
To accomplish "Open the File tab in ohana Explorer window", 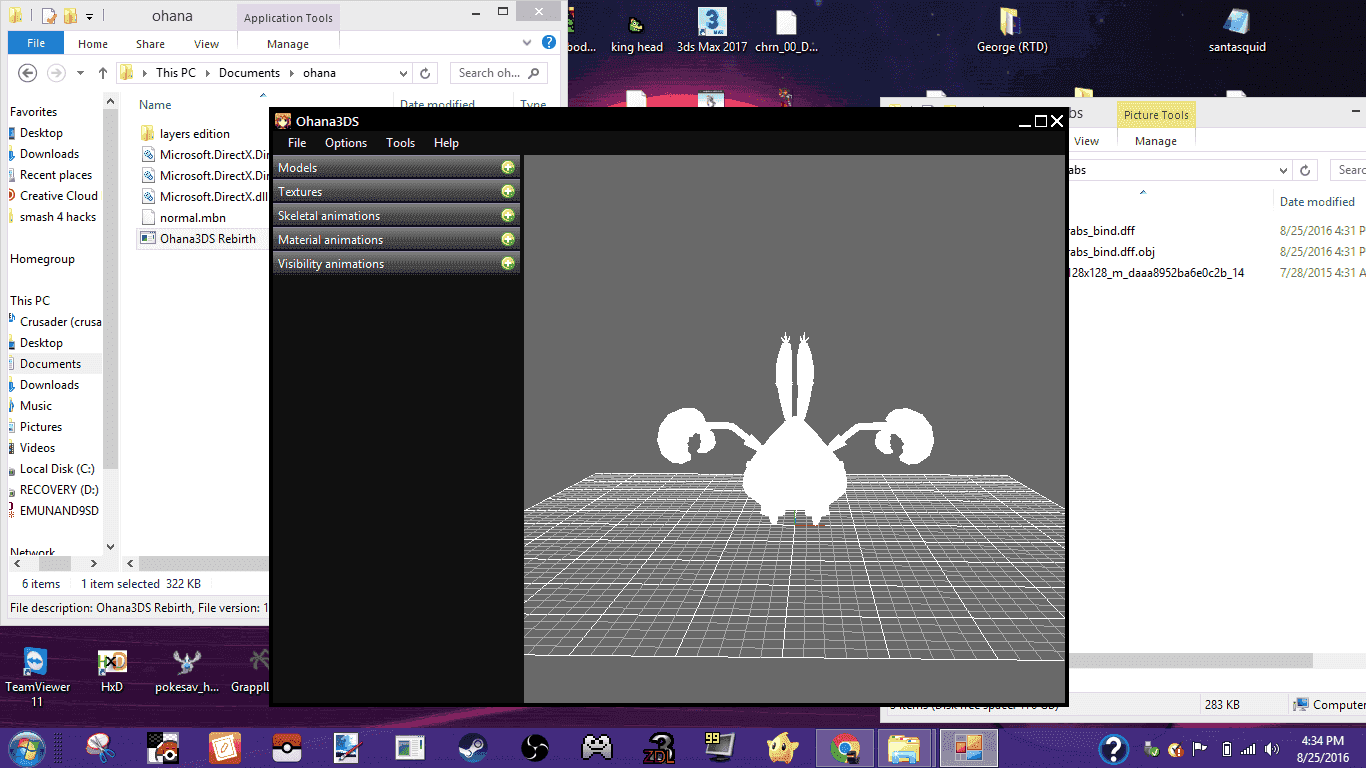I will 36,44.
